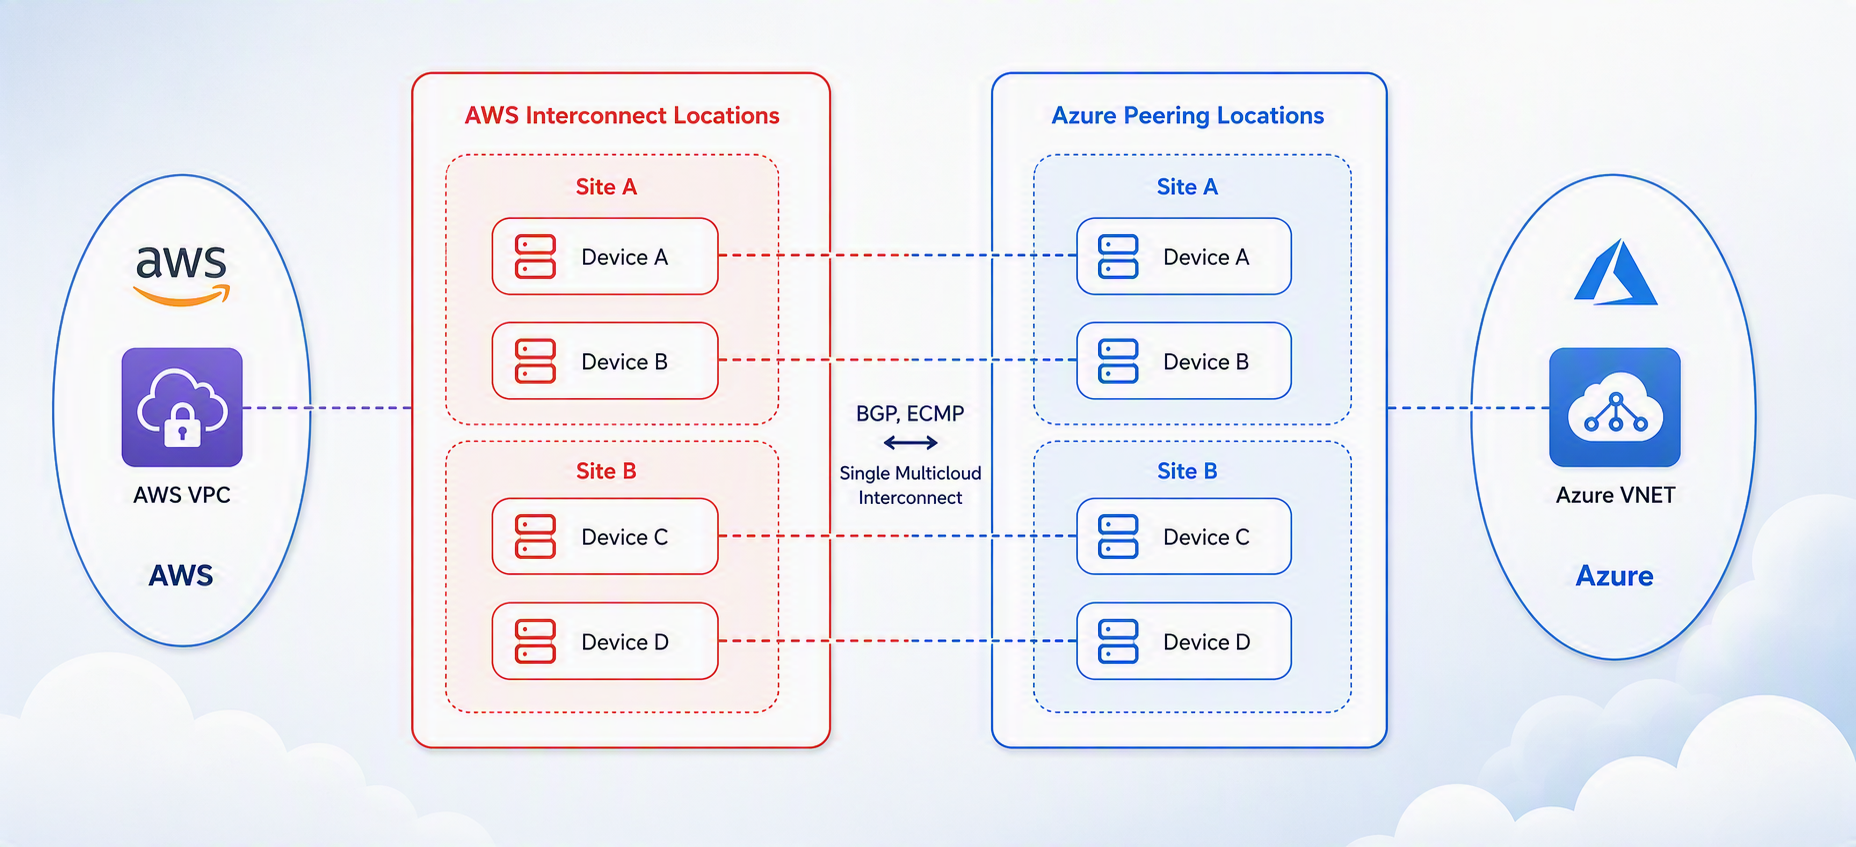Screen dimensions: 1856x847
Task: Click the red server icon beside AWS Device C
Action: (x=535, y=537)
